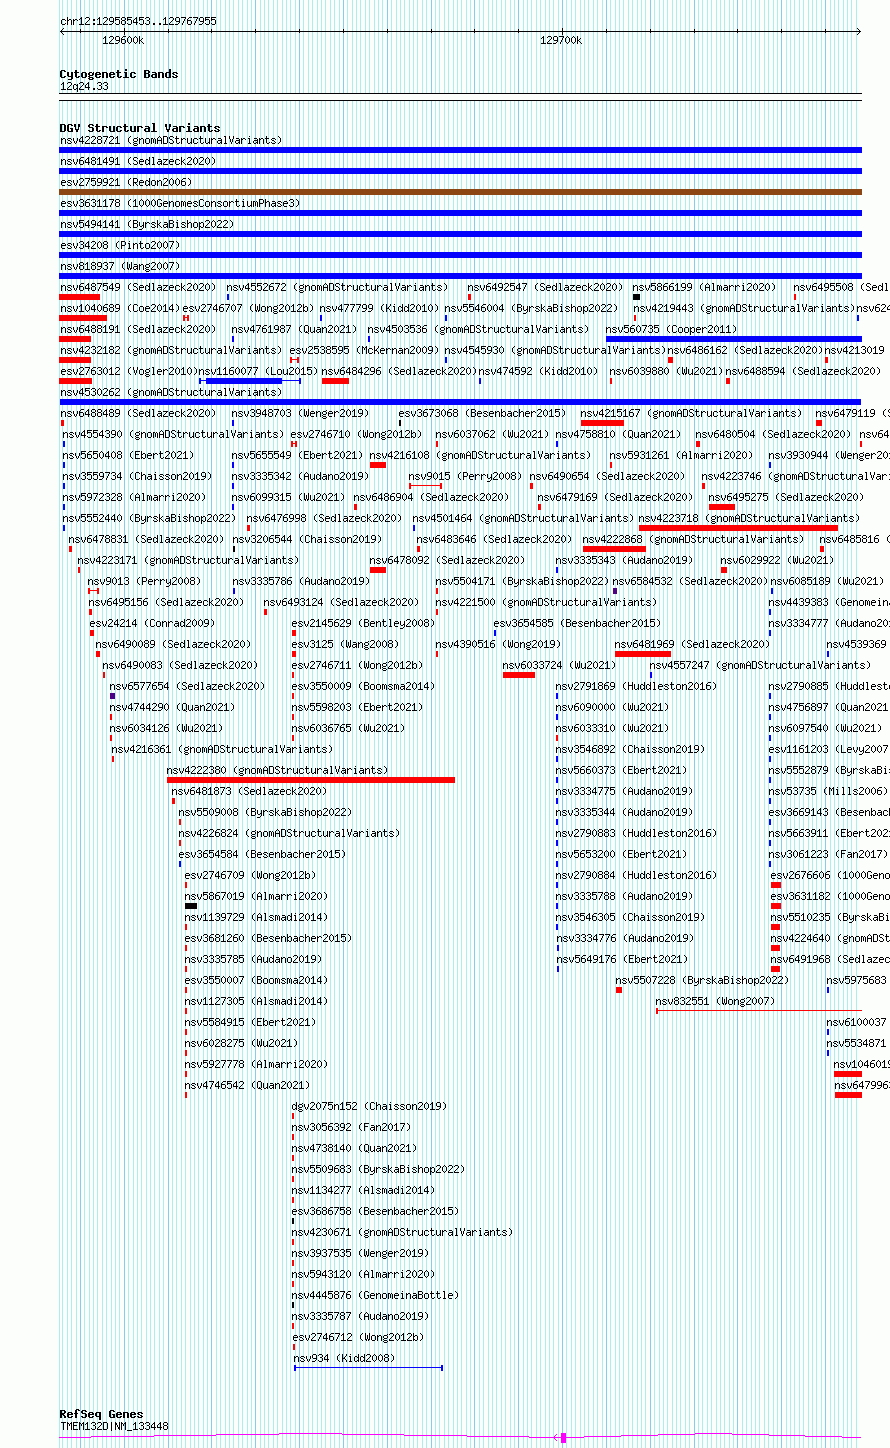Open esv3631178 1000GenomesConsortiumPhase3 label
Viewport: 890px width, 1448px height.
(179, 203)
